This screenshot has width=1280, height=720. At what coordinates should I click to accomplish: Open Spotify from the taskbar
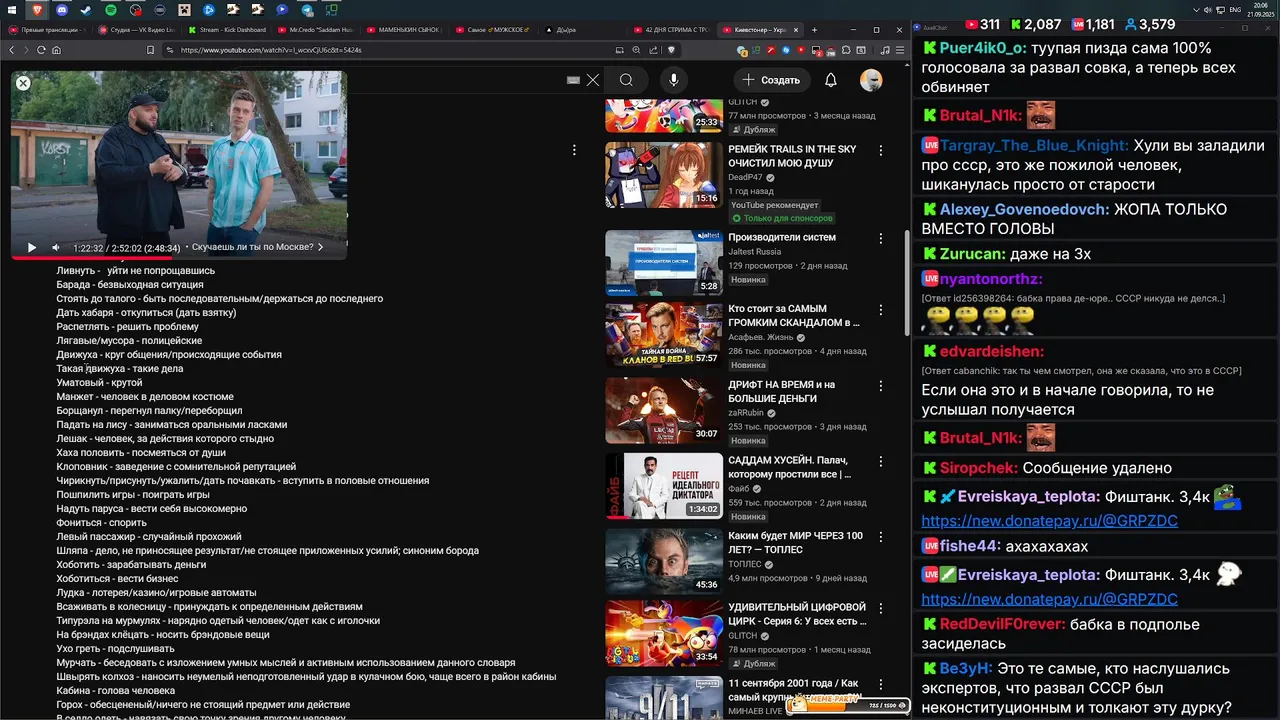111,9
